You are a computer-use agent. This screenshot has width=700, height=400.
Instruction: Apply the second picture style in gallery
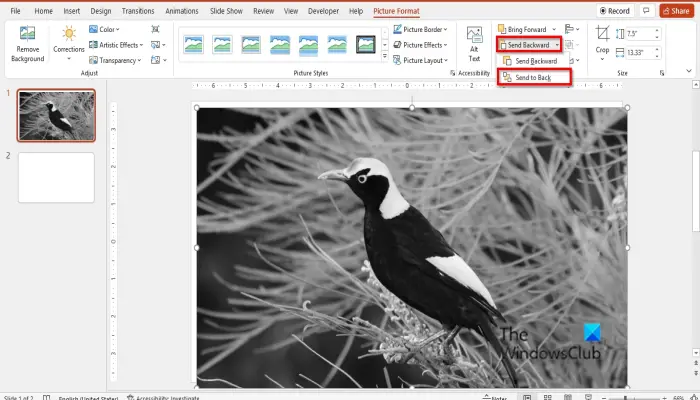pos(222,45)
